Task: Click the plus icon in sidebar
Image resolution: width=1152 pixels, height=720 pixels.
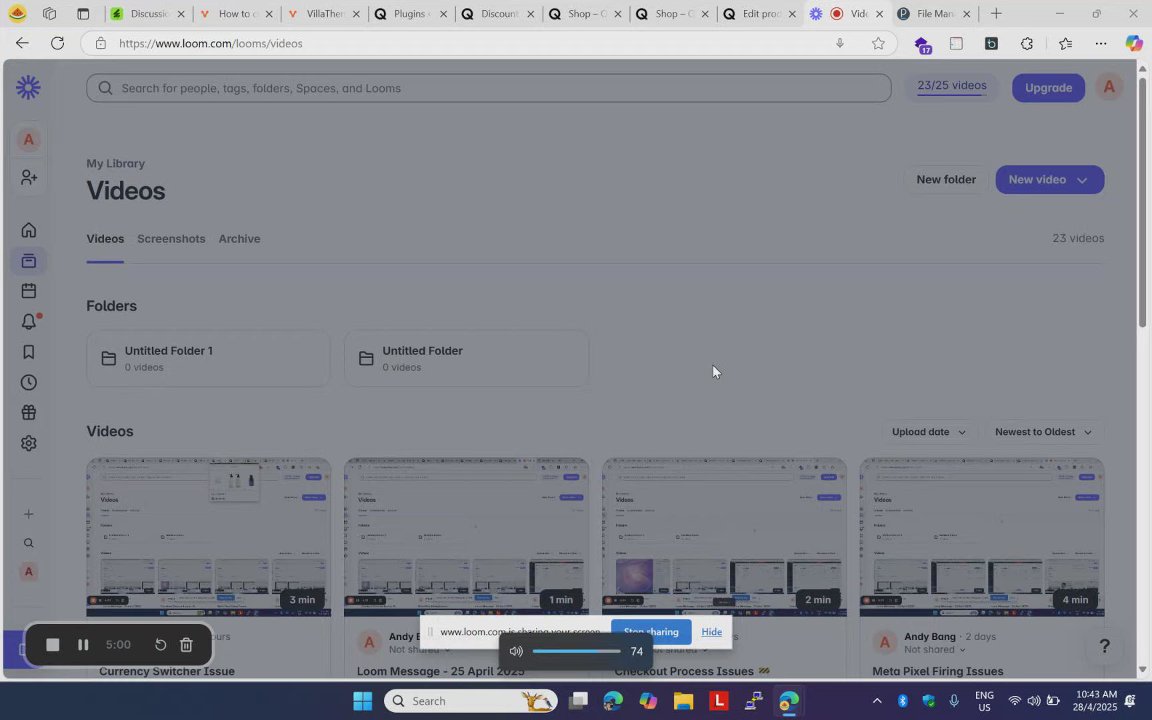Action: click(29, 514)
